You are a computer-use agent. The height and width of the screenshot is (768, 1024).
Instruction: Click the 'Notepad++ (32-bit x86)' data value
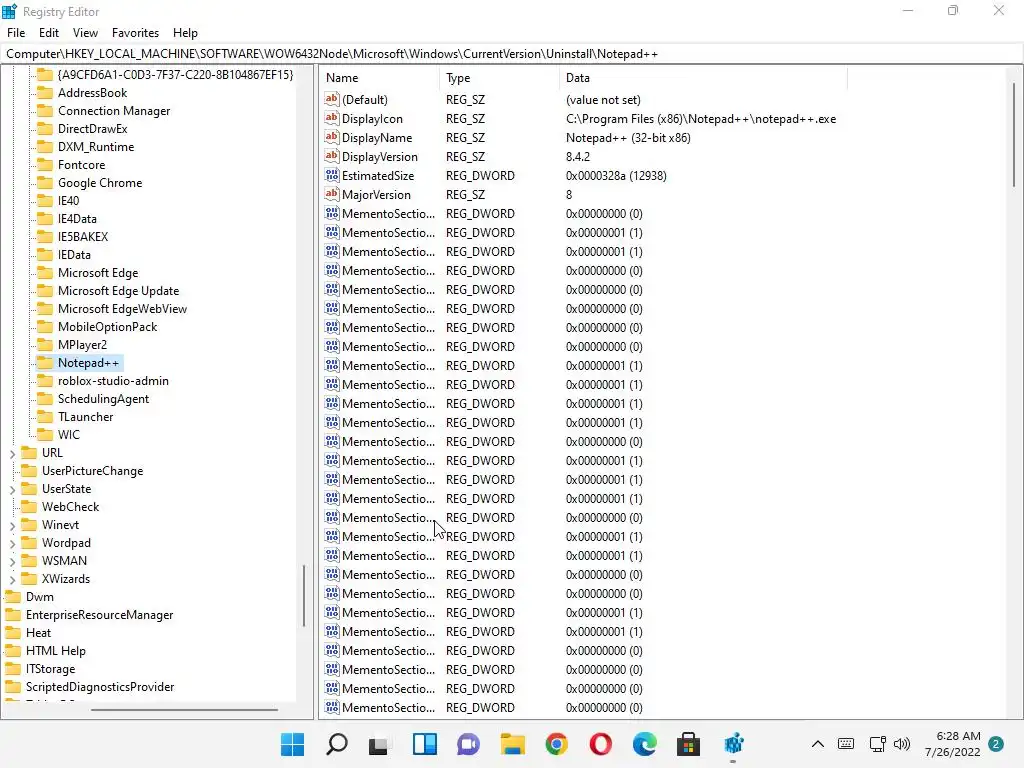(x=628, y=138)
